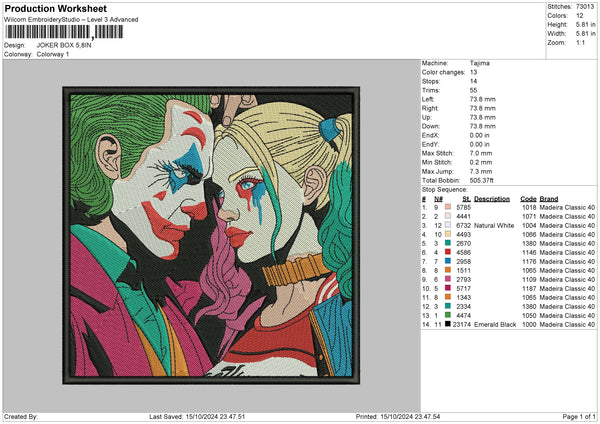Click the EndX value '0.00 in'
Viewport: 600px width, 424px height.
click(479, 135)
